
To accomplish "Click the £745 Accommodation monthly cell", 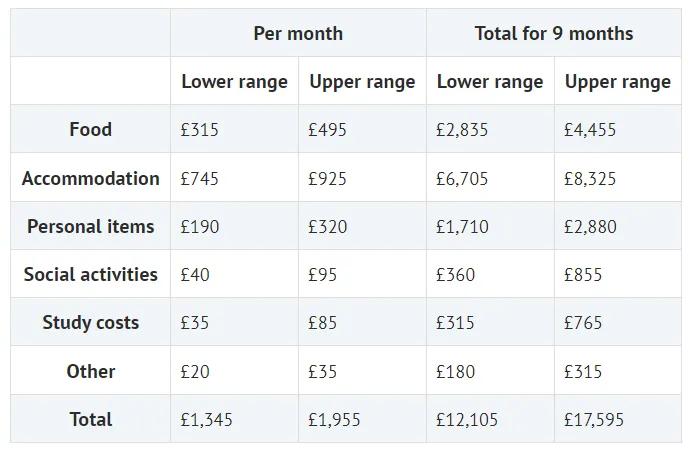I will (x=200, y=179).
